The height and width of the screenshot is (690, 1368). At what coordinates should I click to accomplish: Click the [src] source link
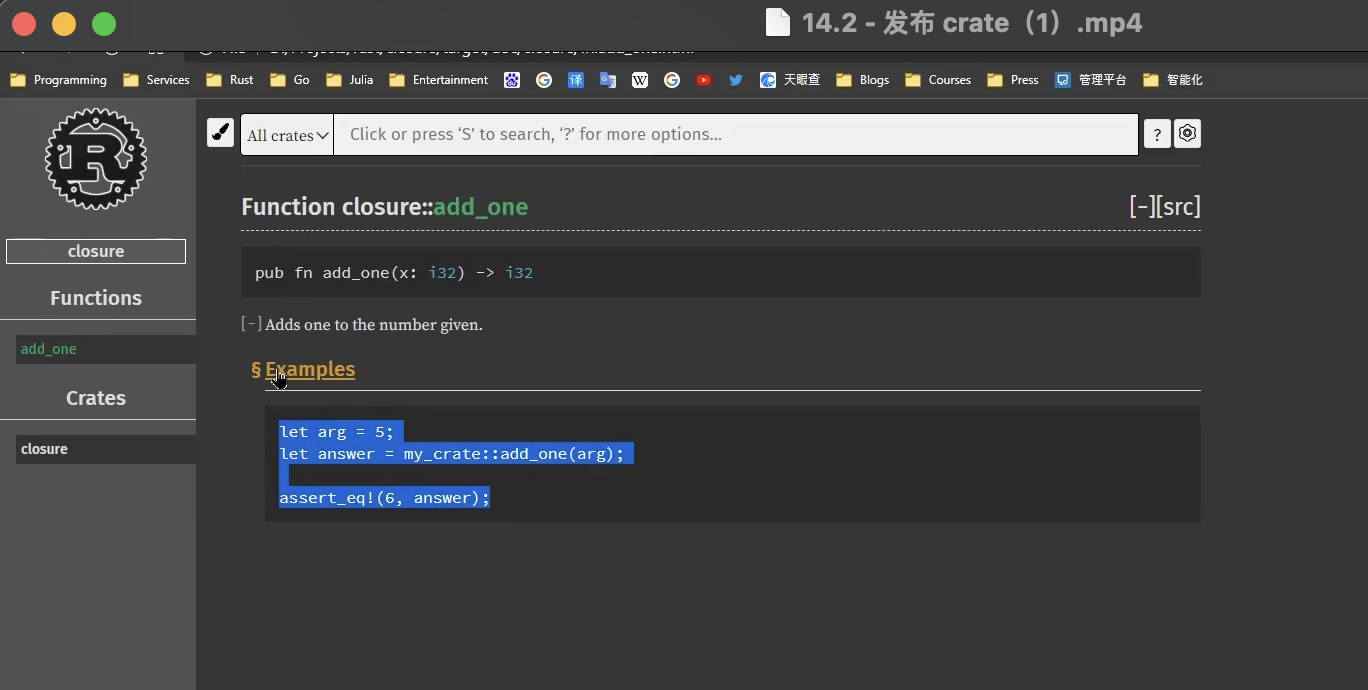point(1179,207)
